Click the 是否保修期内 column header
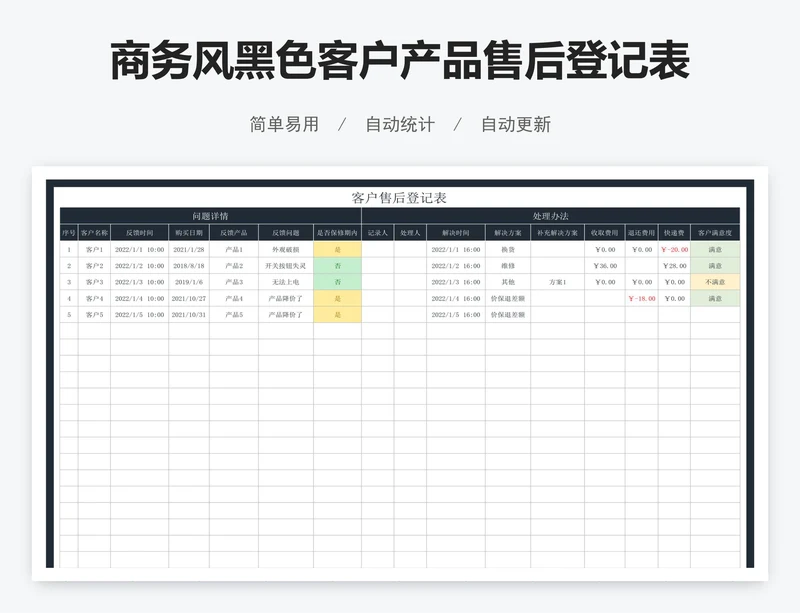The width and height of the screenshot is (800, 613). pos(337,233)
